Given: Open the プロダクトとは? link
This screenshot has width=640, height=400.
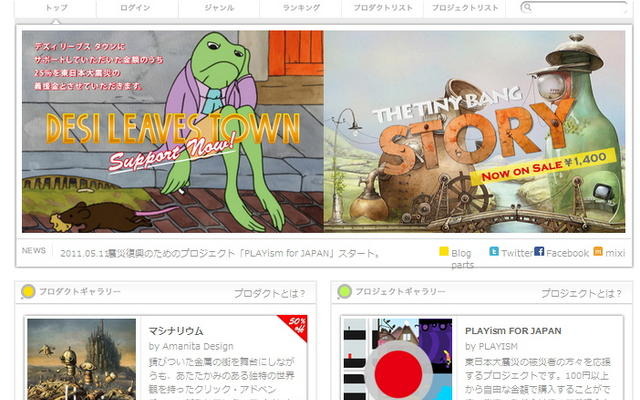Looking at the screenshot, I should (269, 293).
